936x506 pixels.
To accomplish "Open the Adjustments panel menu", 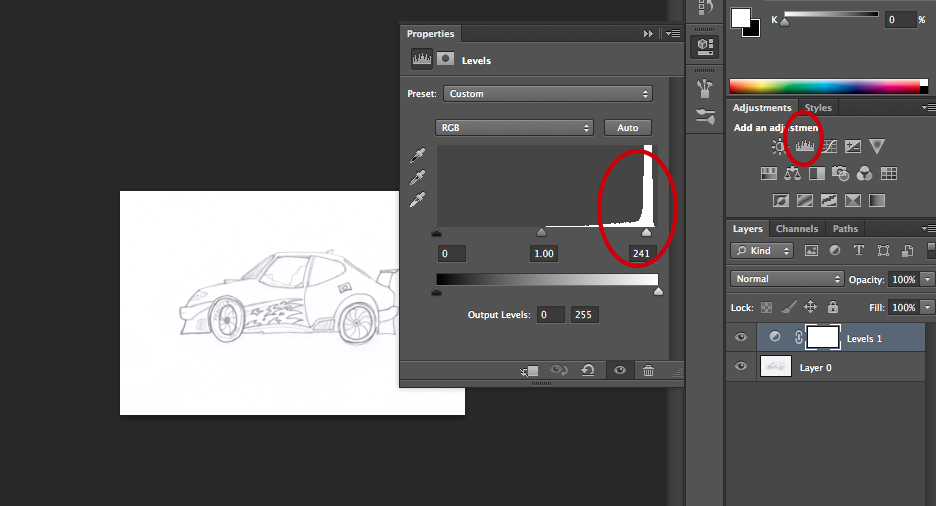I will click(x=928, y=107).
